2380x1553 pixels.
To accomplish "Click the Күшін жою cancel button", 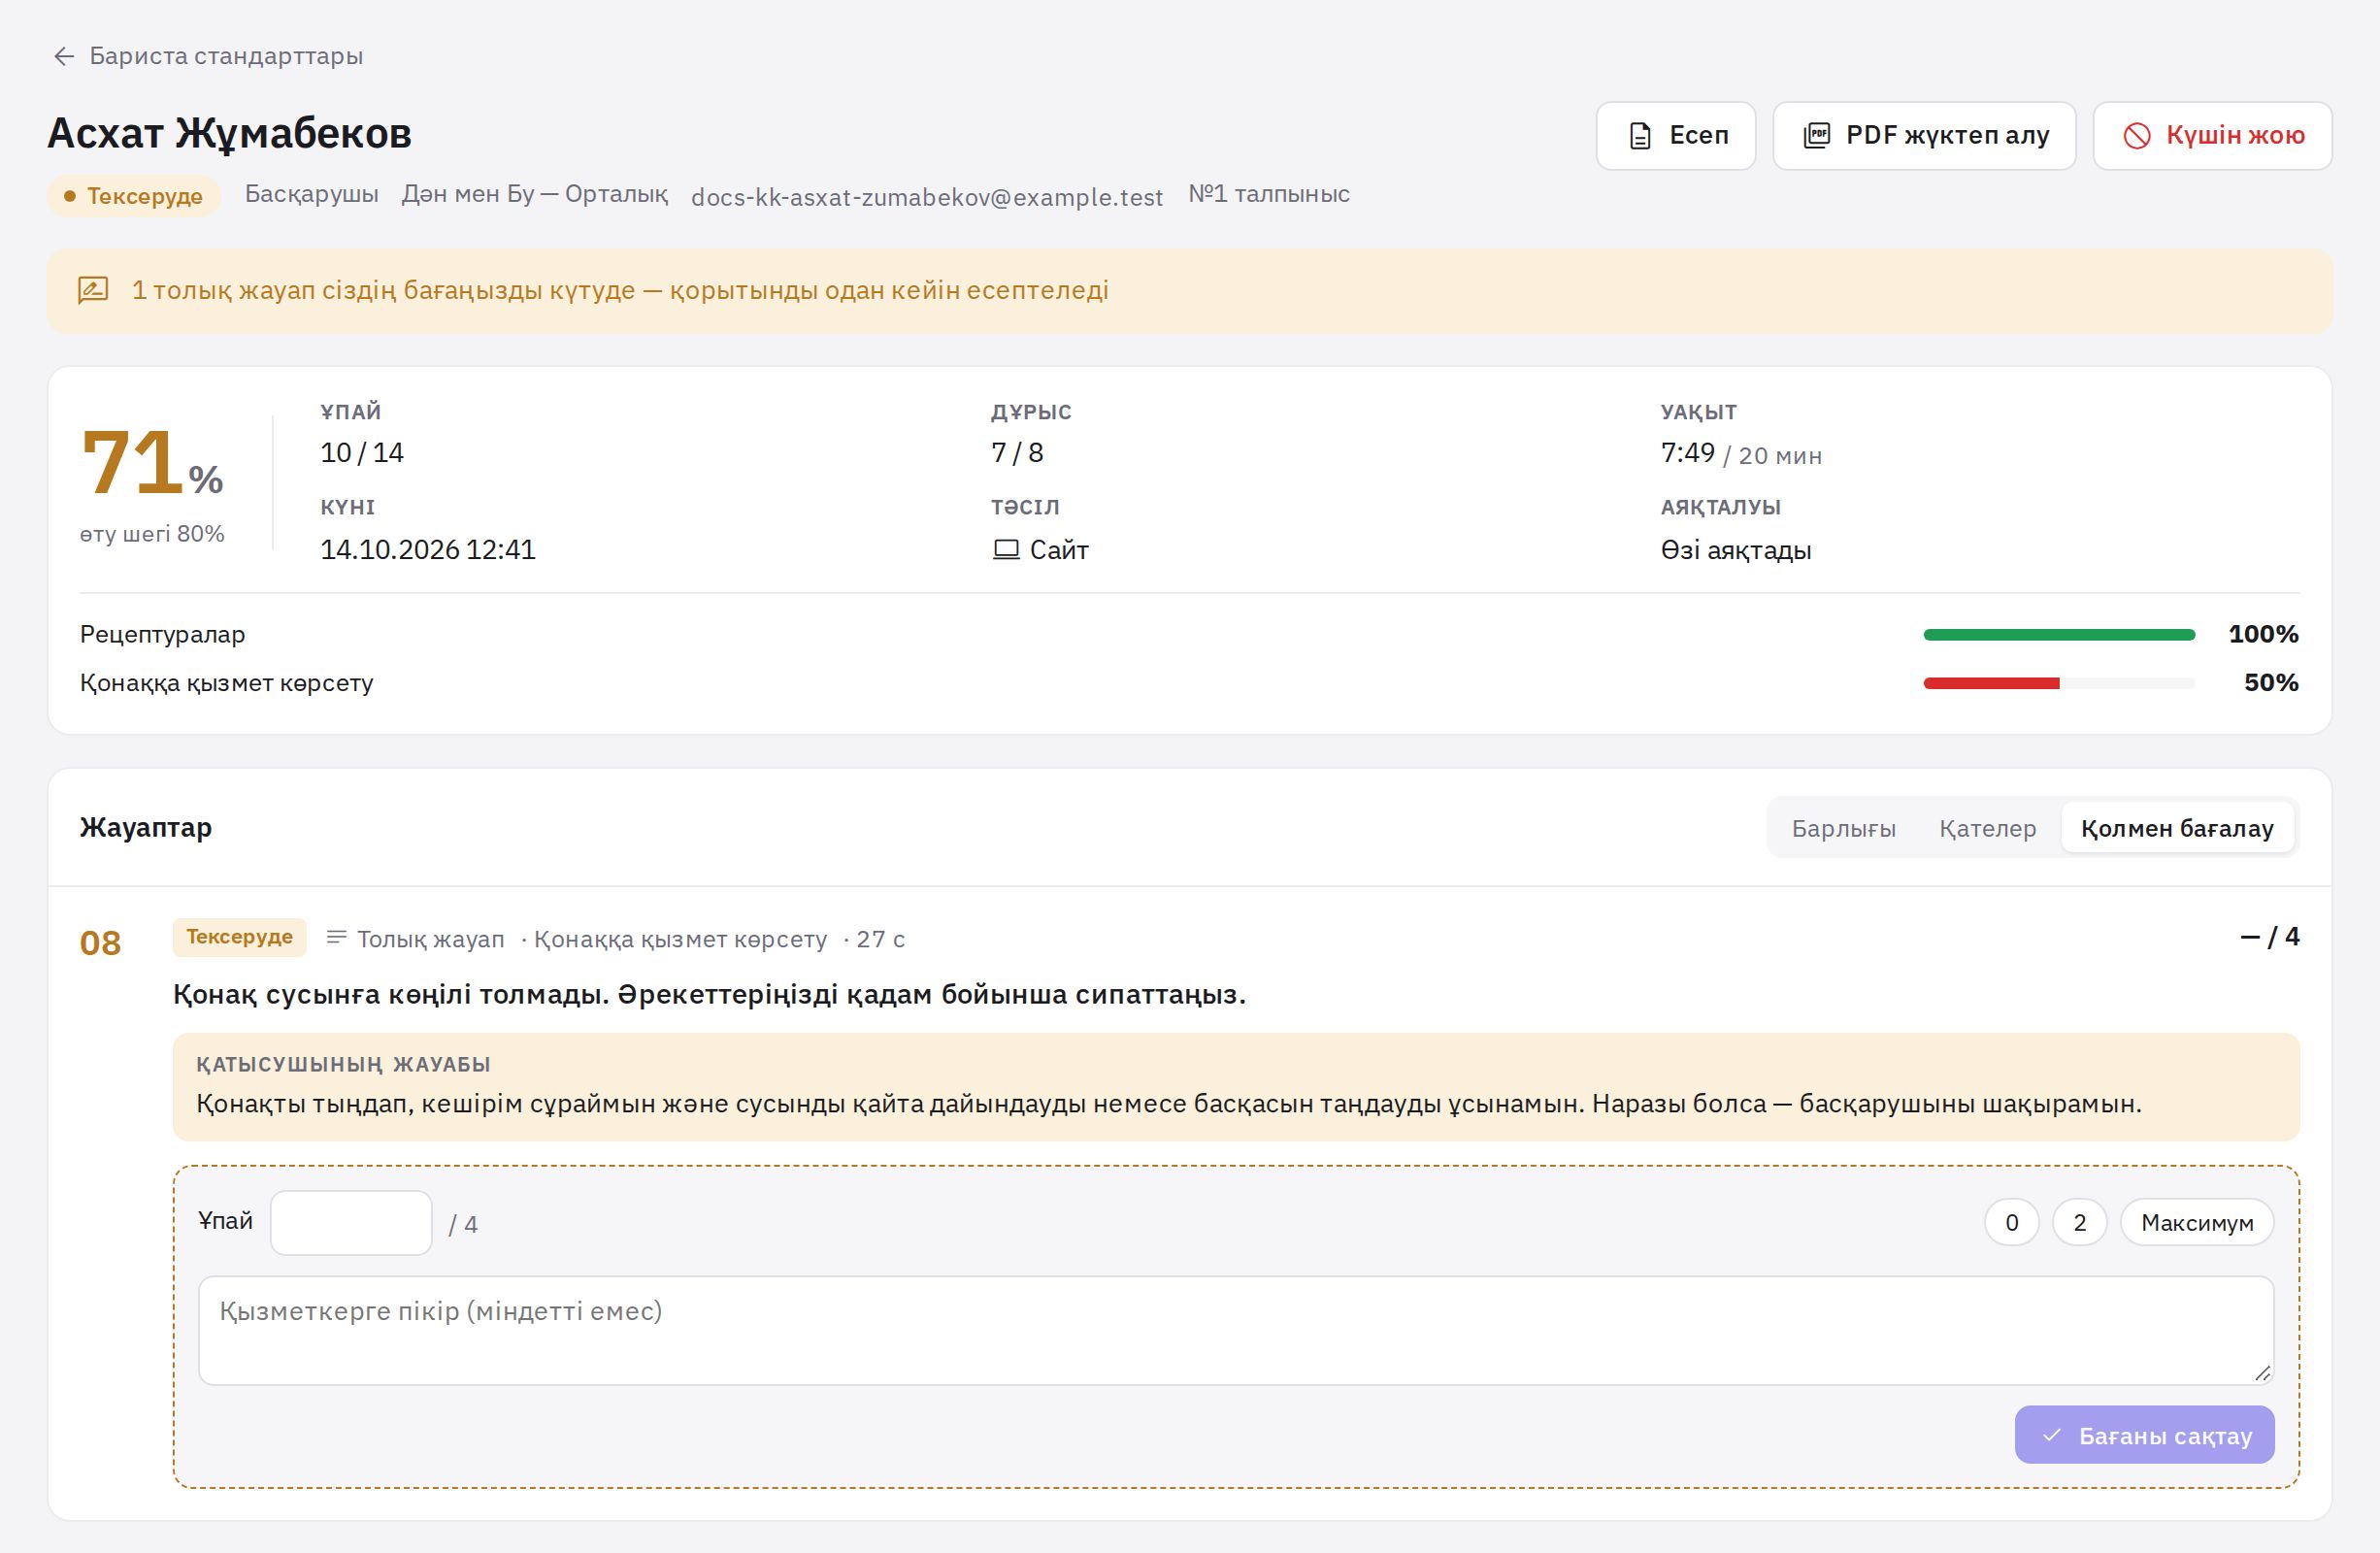I will click(2212, 135).
